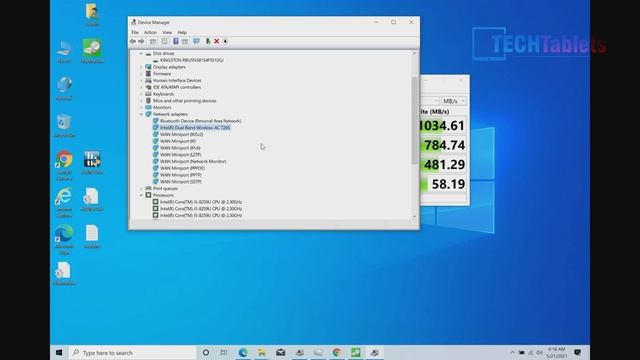Select WAN Miniport (IKEv2)

(x=182, y=134)
